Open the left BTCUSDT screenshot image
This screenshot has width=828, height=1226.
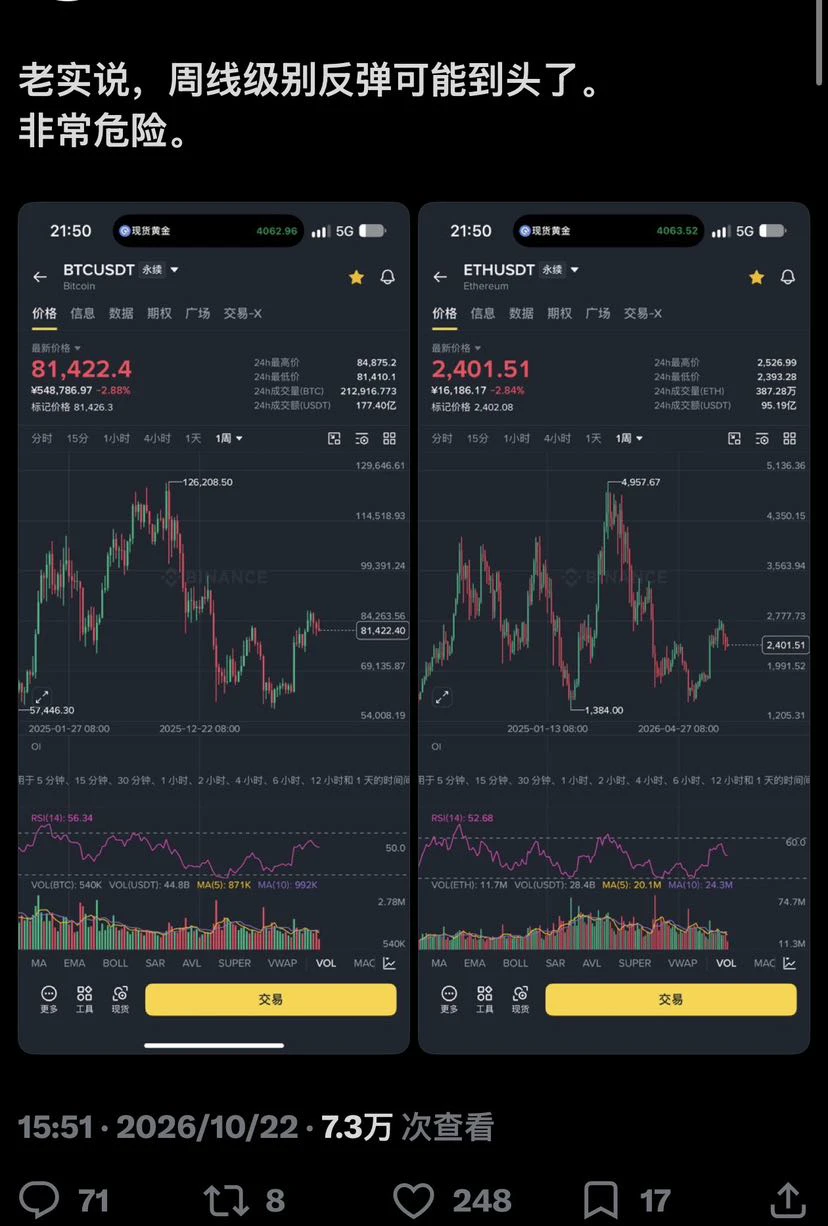(x=214, y=628)
